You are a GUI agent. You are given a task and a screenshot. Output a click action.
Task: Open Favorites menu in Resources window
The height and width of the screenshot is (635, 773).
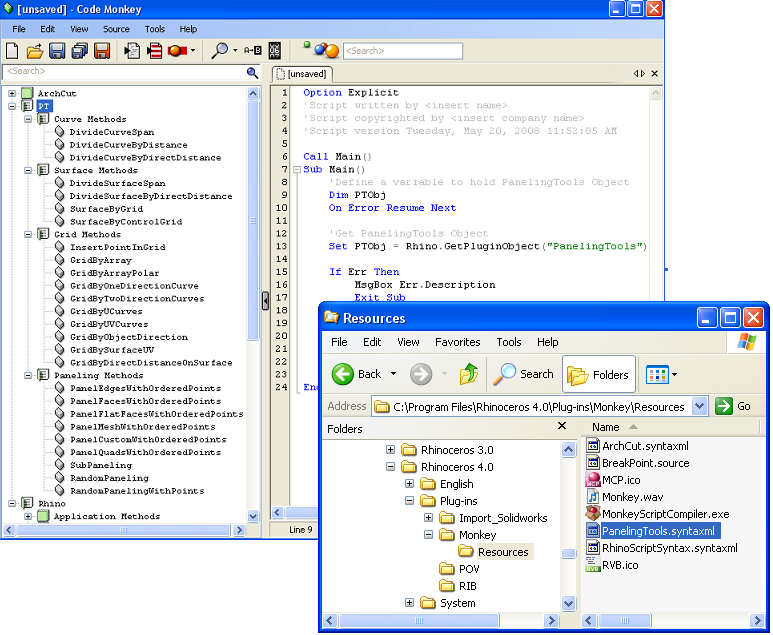click(457, 342)
